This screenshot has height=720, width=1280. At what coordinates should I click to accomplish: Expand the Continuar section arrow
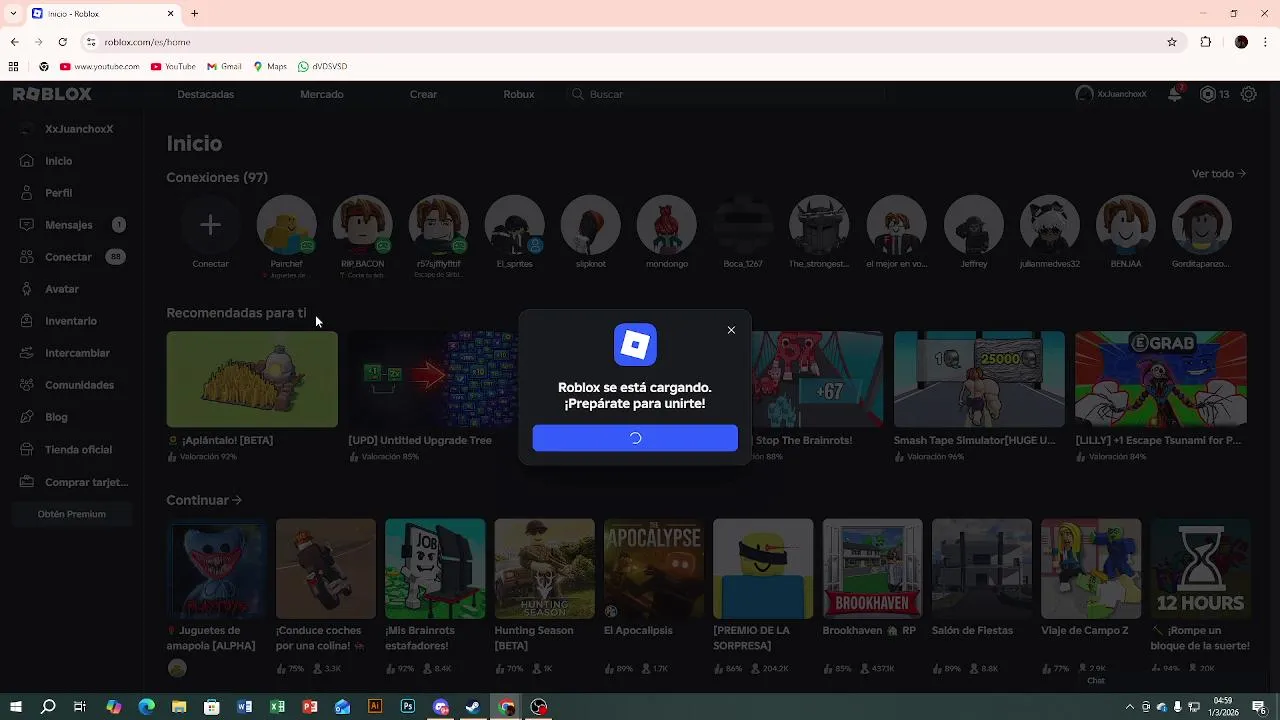[237, 500]
